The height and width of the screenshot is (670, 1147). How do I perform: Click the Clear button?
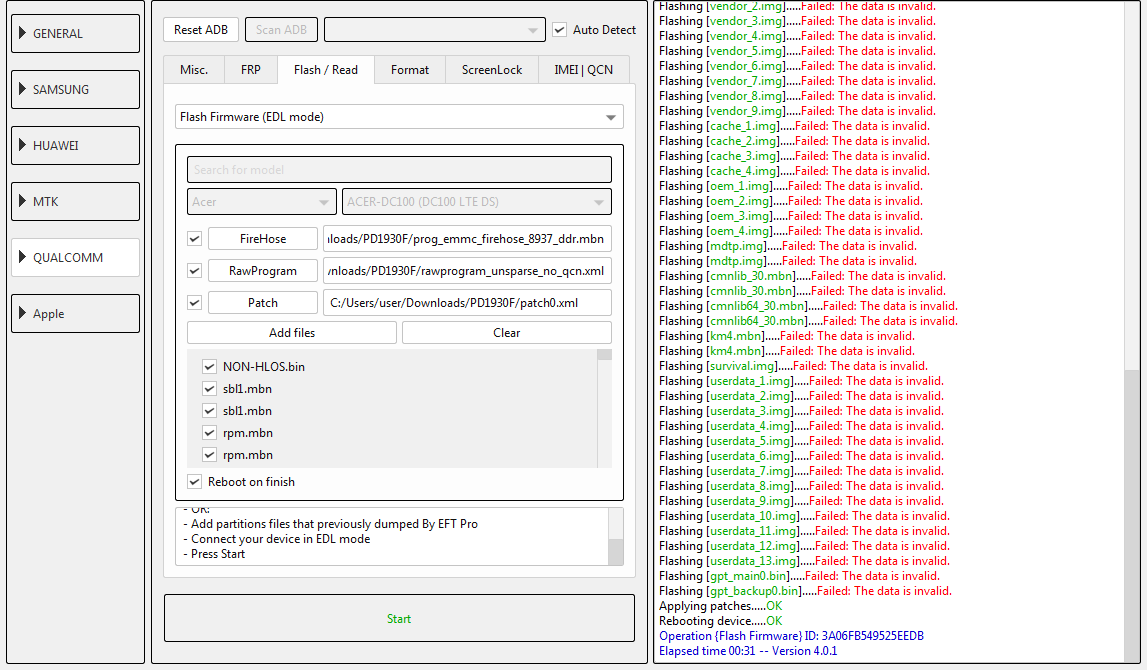coord(506,333)
